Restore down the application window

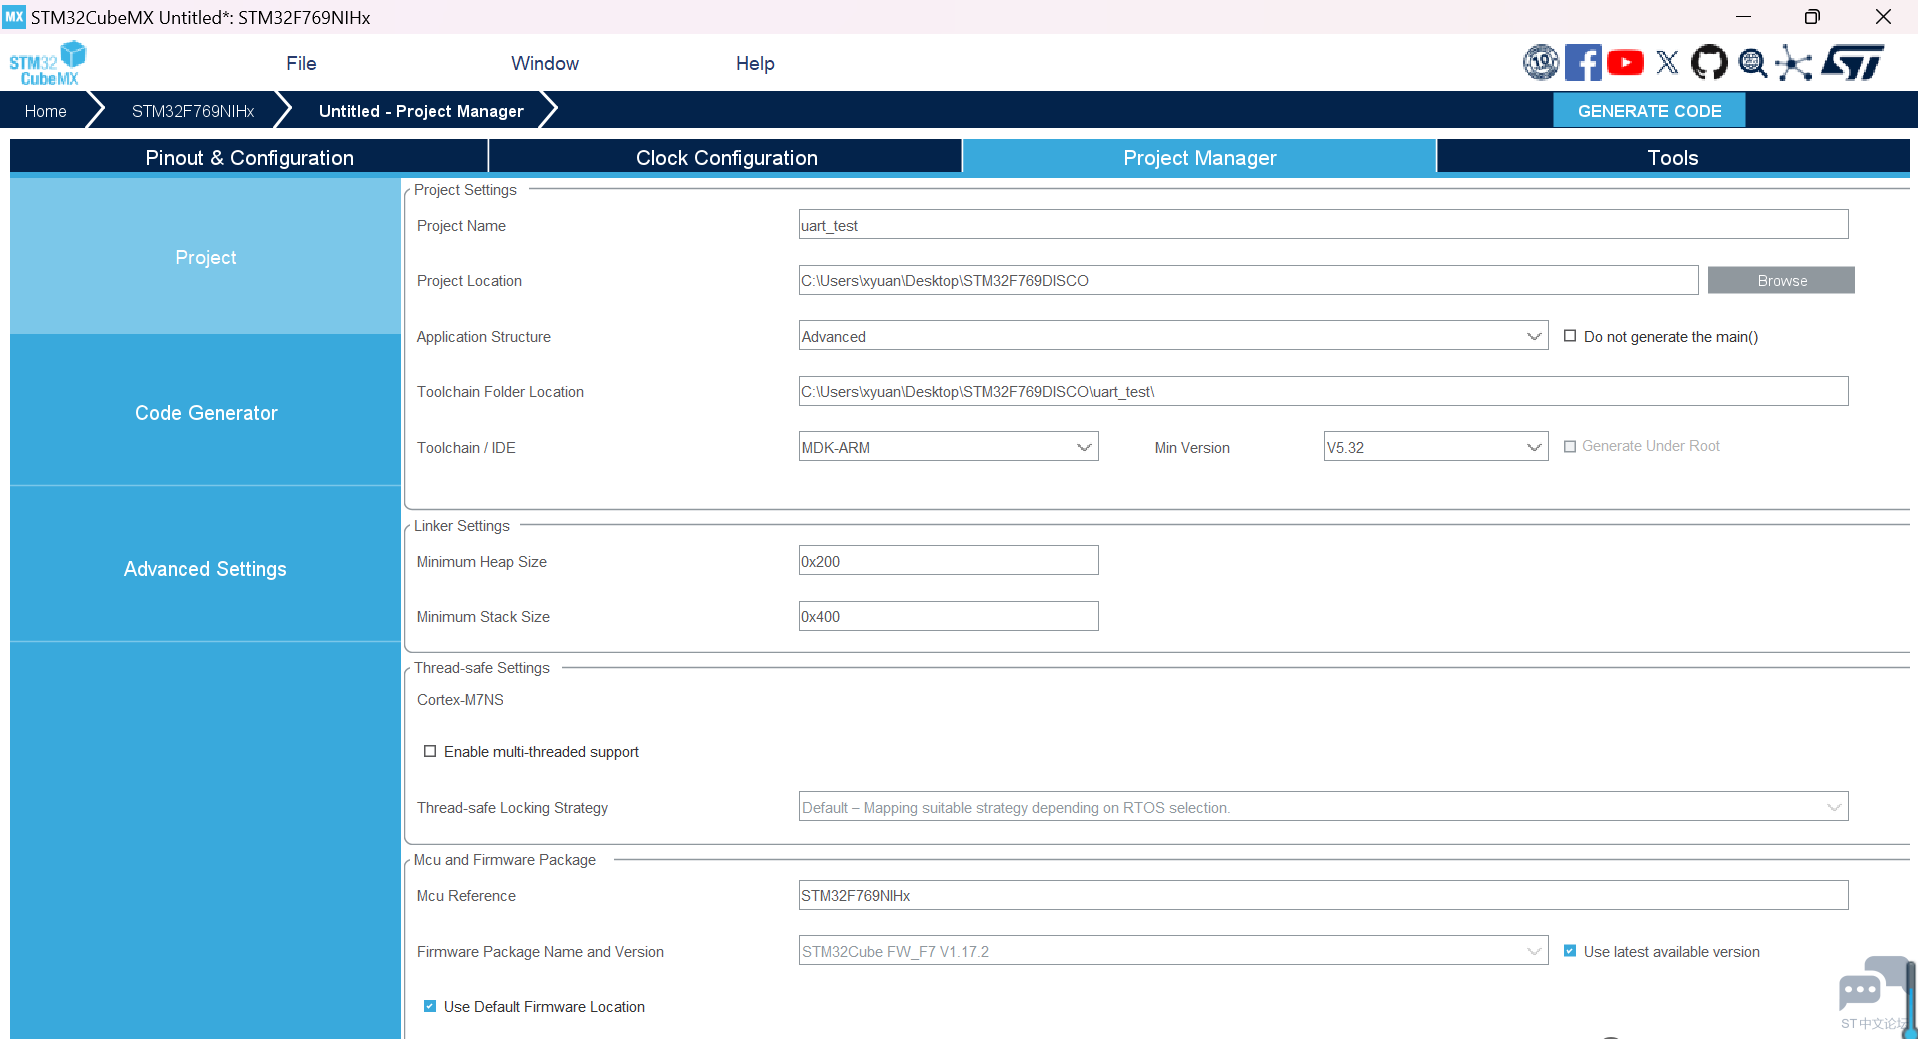[x=1812, y=17]
